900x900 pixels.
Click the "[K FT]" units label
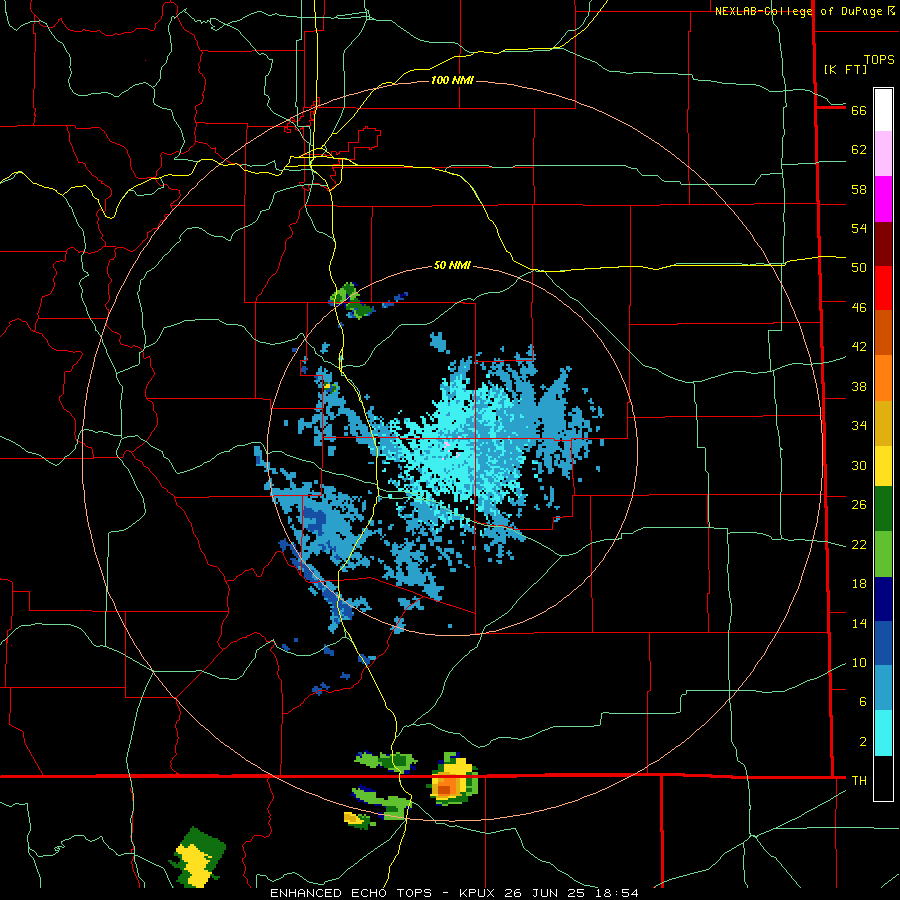pyautogui.click(x=845, y=69)
